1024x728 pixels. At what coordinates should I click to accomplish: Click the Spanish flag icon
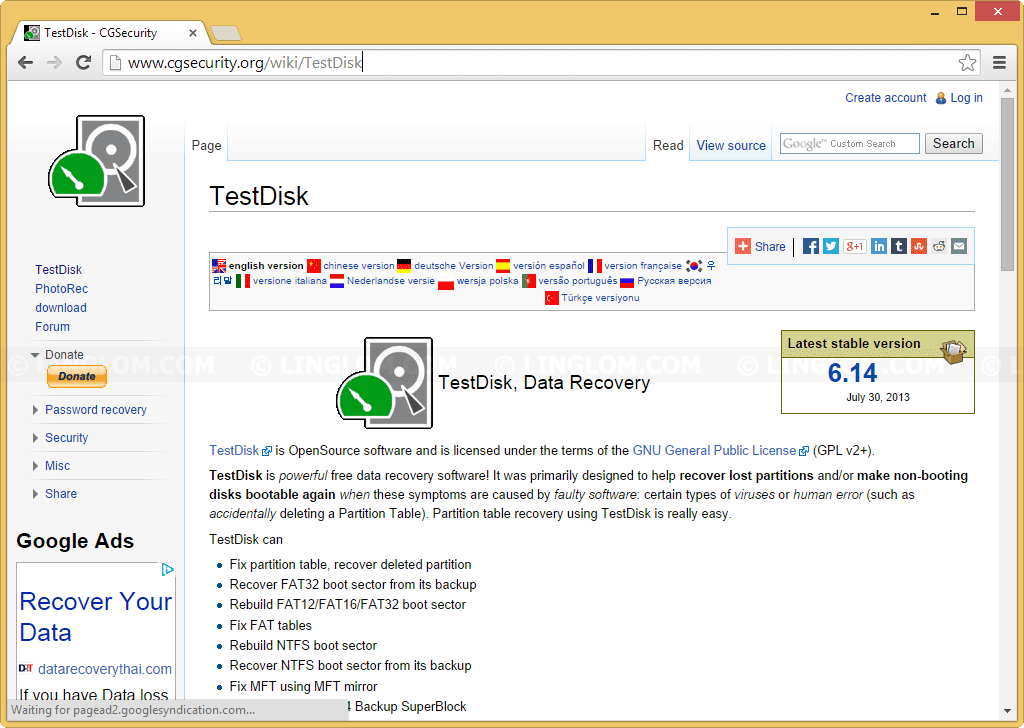click(503, 266)
